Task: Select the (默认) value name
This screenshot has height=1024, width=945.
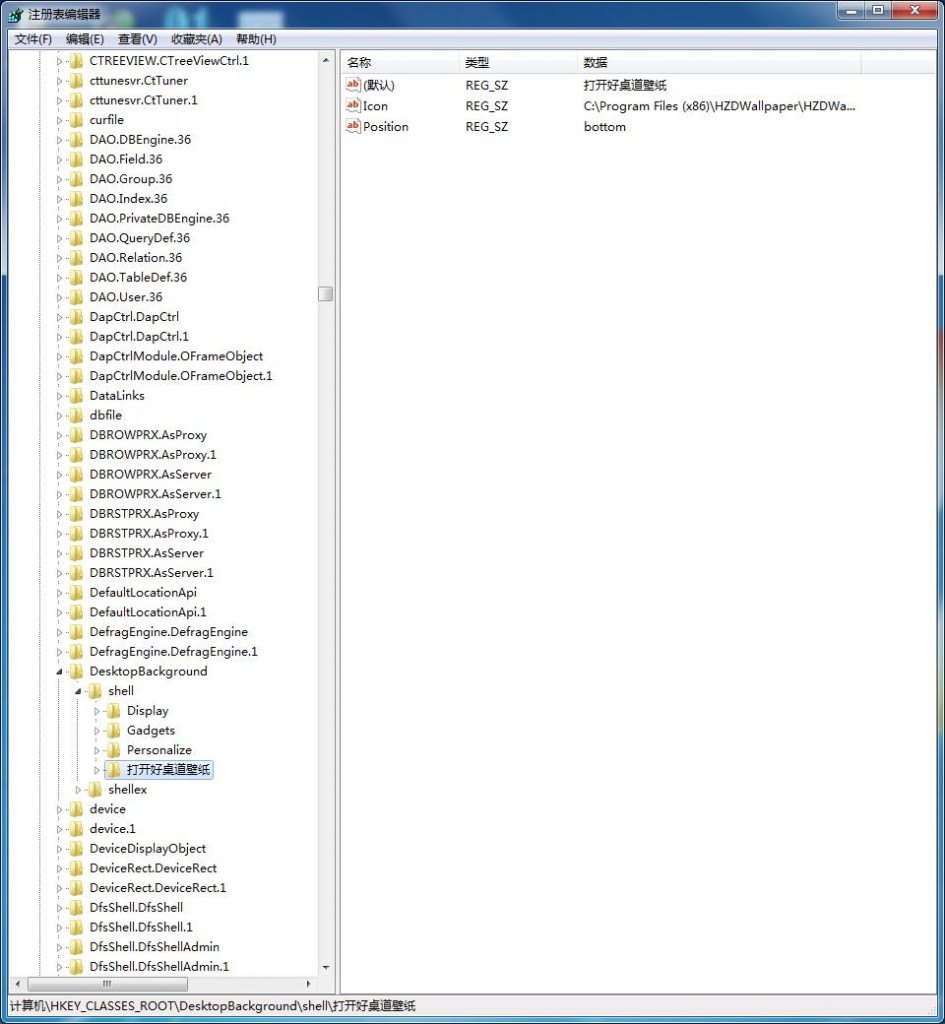Action: [379, 85]
